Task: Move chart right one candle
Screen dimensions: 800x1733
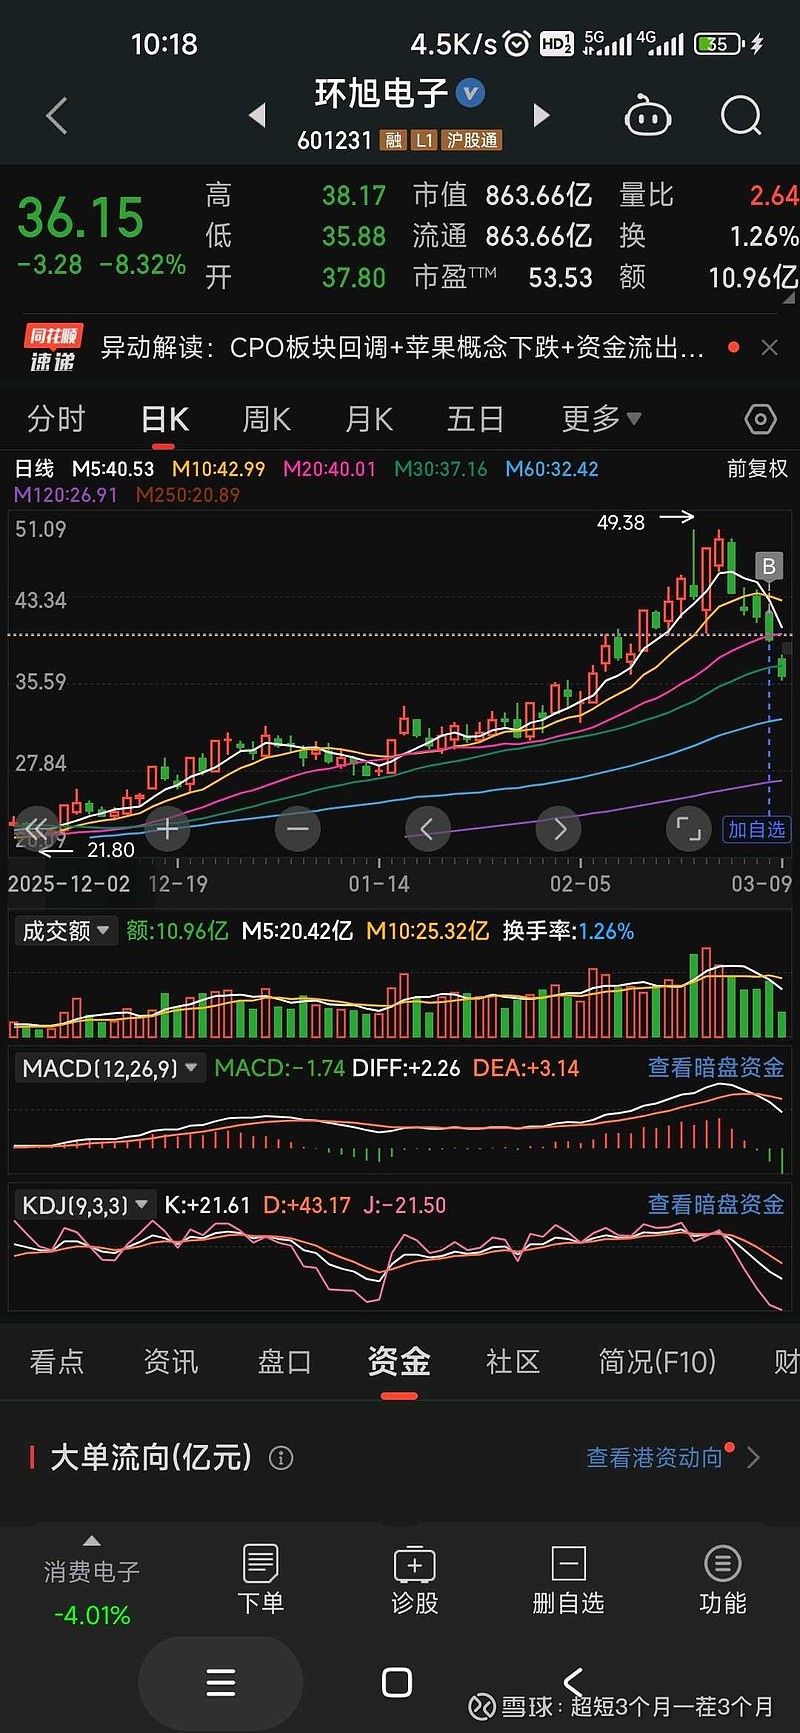Action: [x=558, y=829]
